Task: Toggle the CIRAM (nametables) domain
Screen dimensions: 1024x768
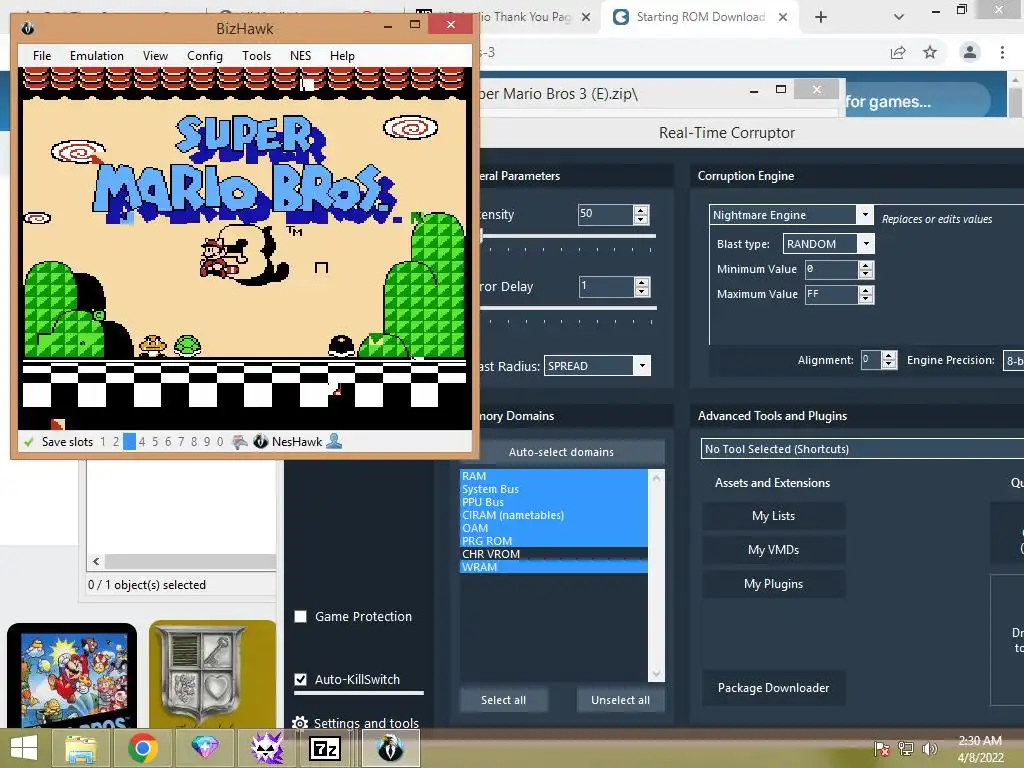Action: 554,515
